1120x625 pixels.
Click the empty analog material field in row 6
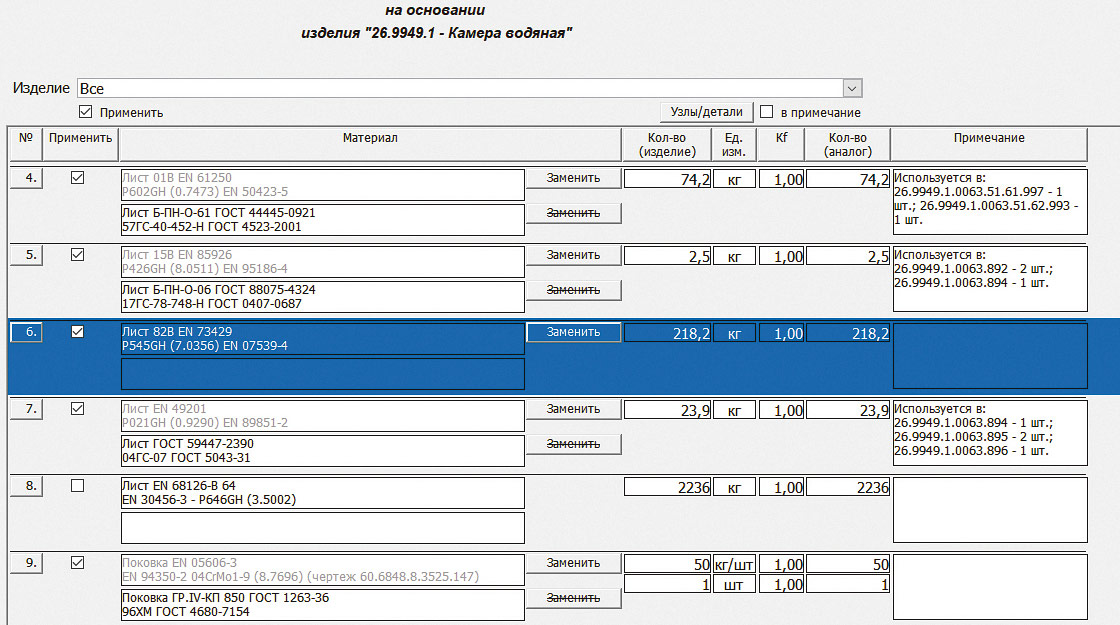(x=322, y=374)
